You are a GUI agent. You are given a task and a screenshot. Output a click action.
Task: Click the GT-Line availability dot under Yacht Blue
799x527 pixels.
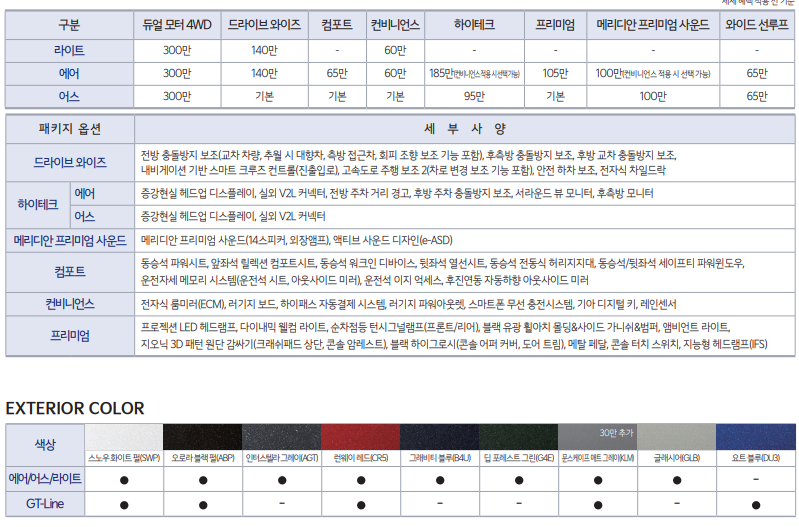pyautogui.click(x=756, y=505)
